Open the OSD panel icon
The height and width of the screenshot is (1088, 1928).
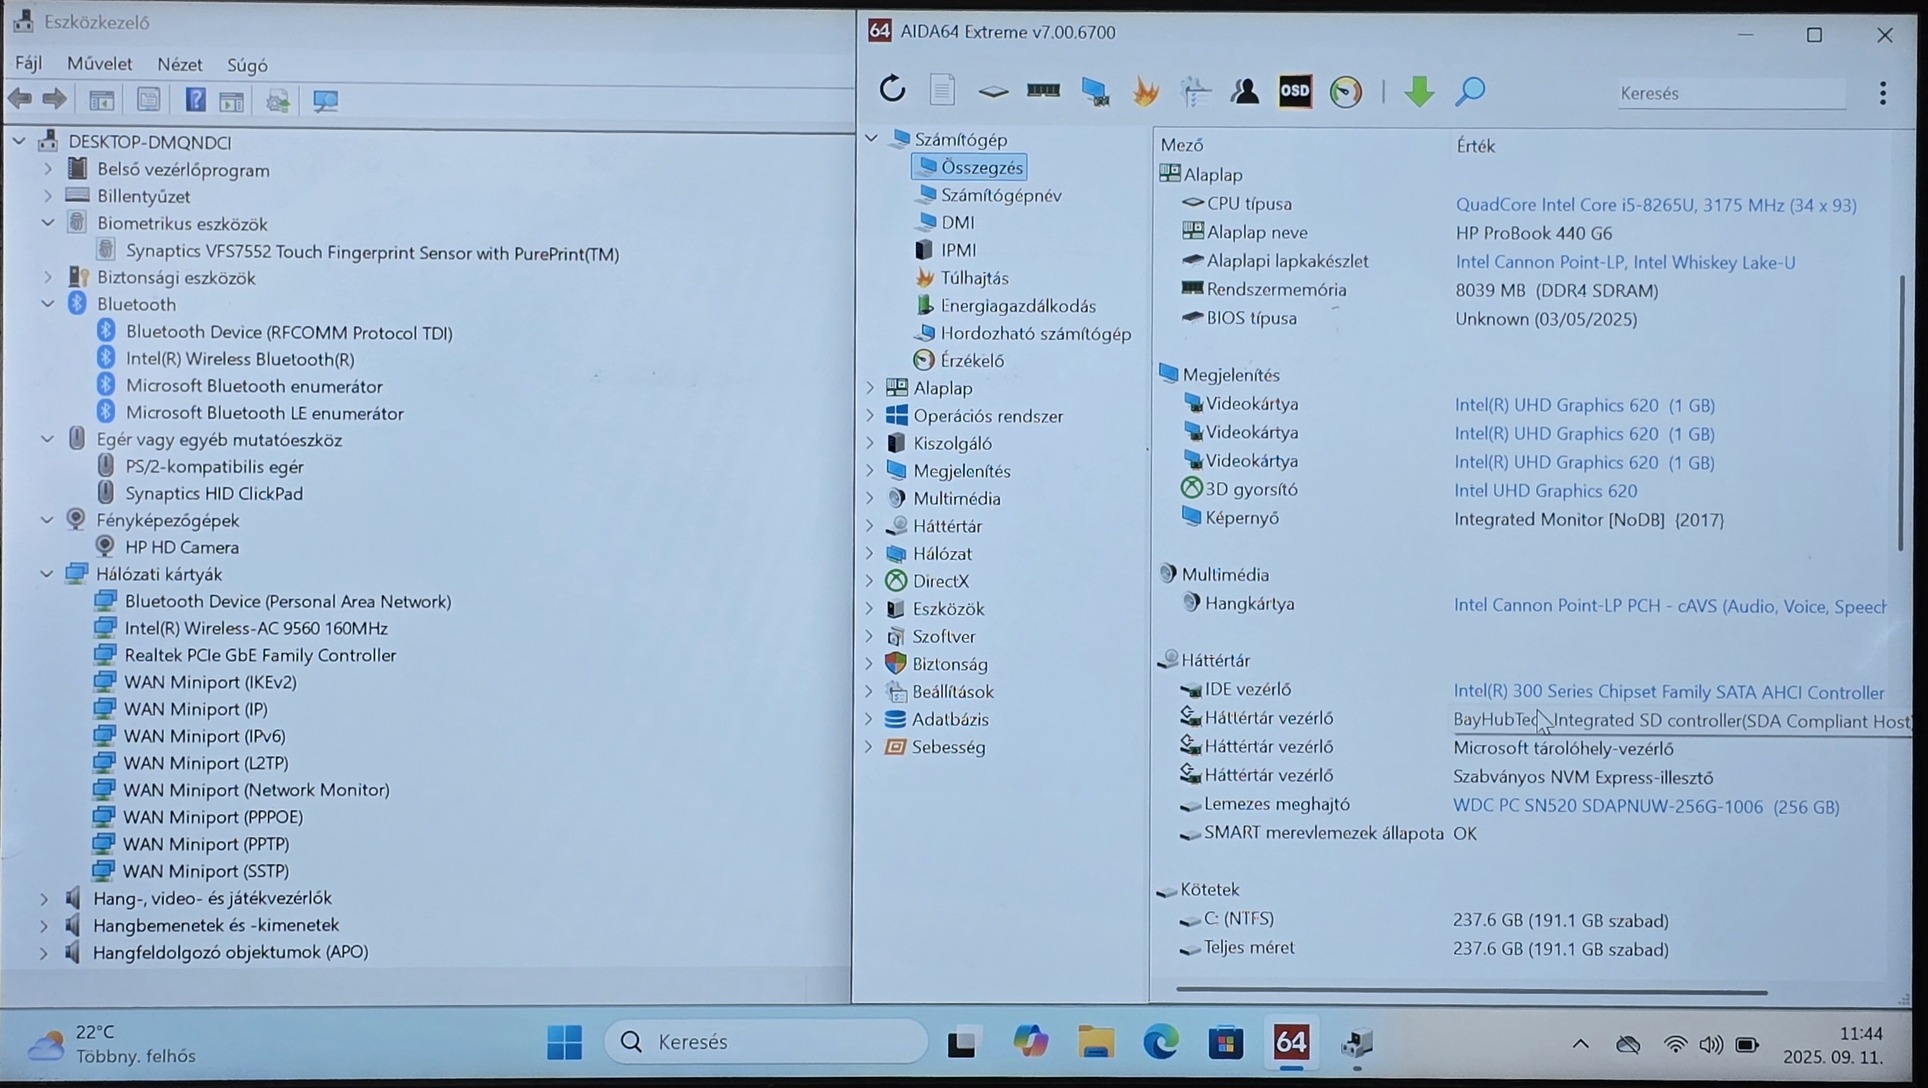1294,92
